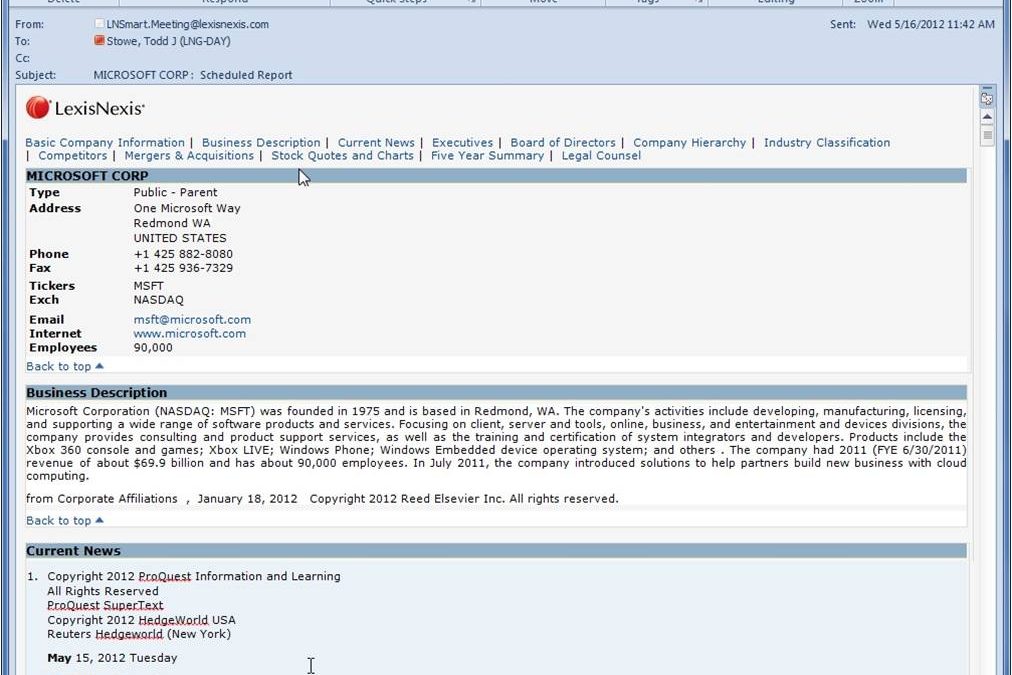The image size is (1012, 675).
Task: Click the Address field label
Action: (x=55, y=208)
